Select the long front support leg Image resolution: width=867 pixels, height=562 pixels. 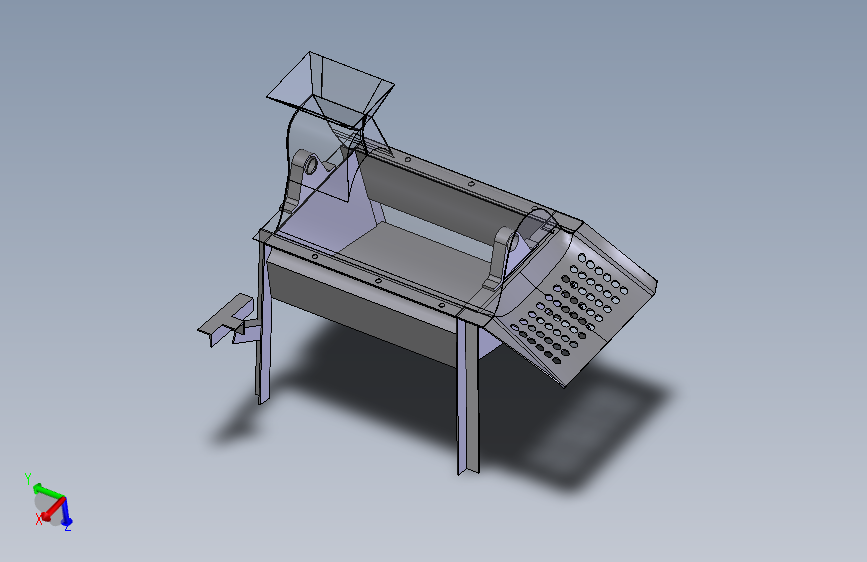pyautogui.click(x=468, y=396)
